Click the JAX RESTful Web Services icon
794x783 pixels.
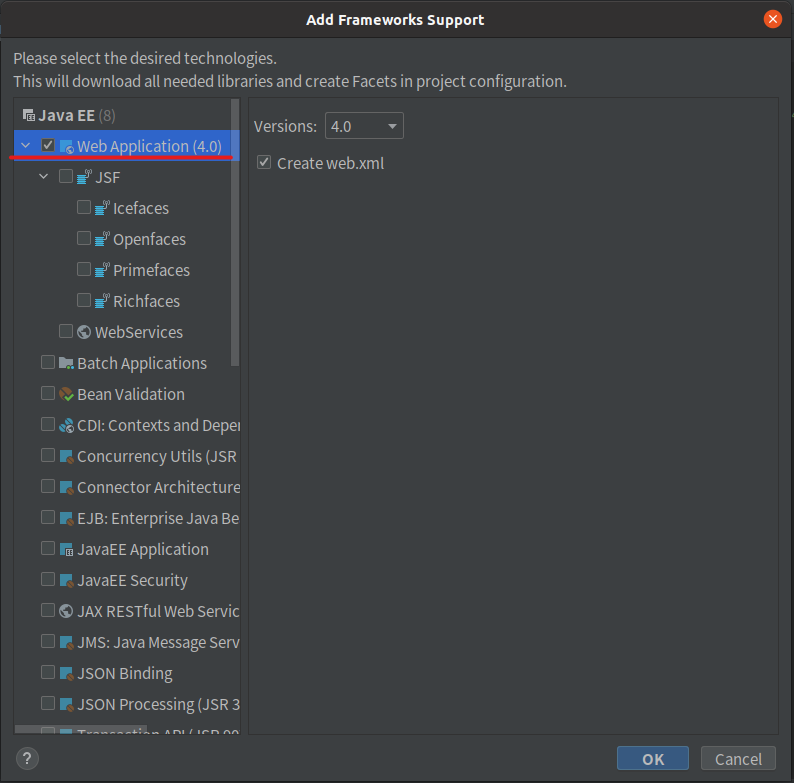pos(66,611)
